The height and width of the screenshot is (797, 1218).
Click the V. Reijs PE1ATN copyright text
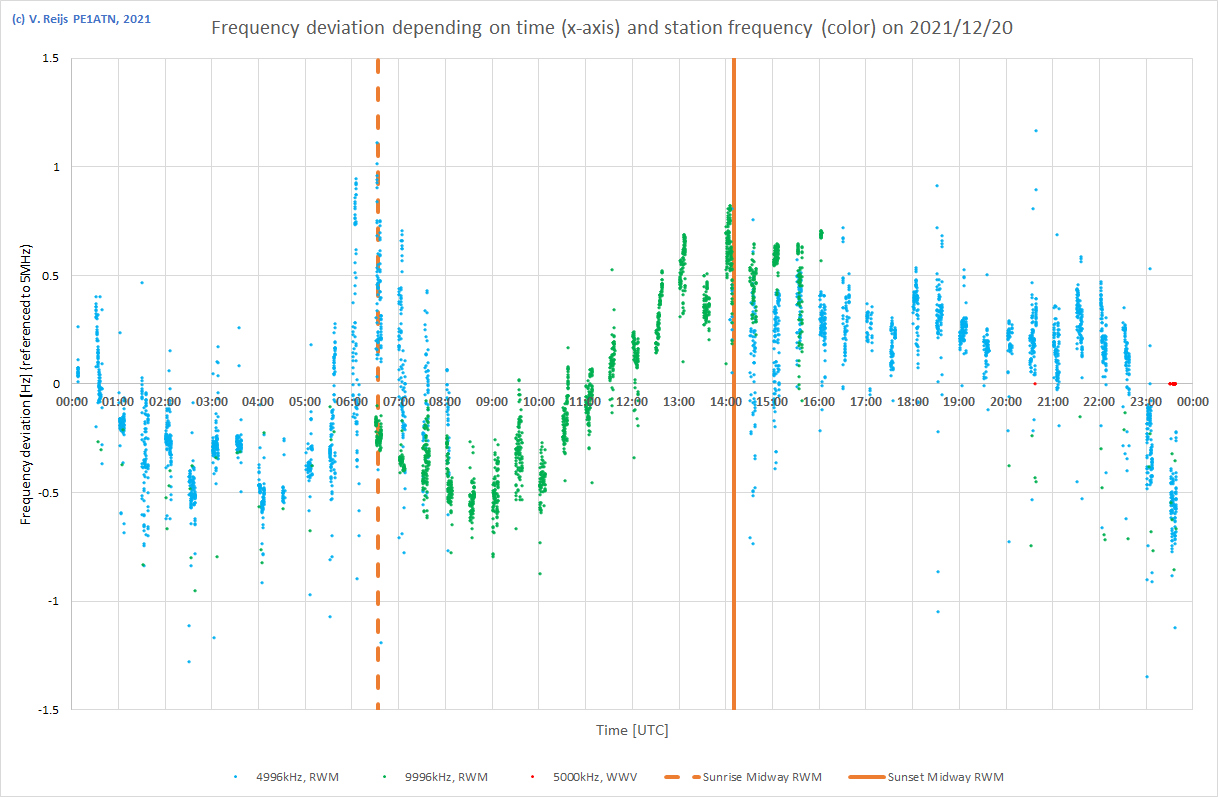tap(81, 18)
